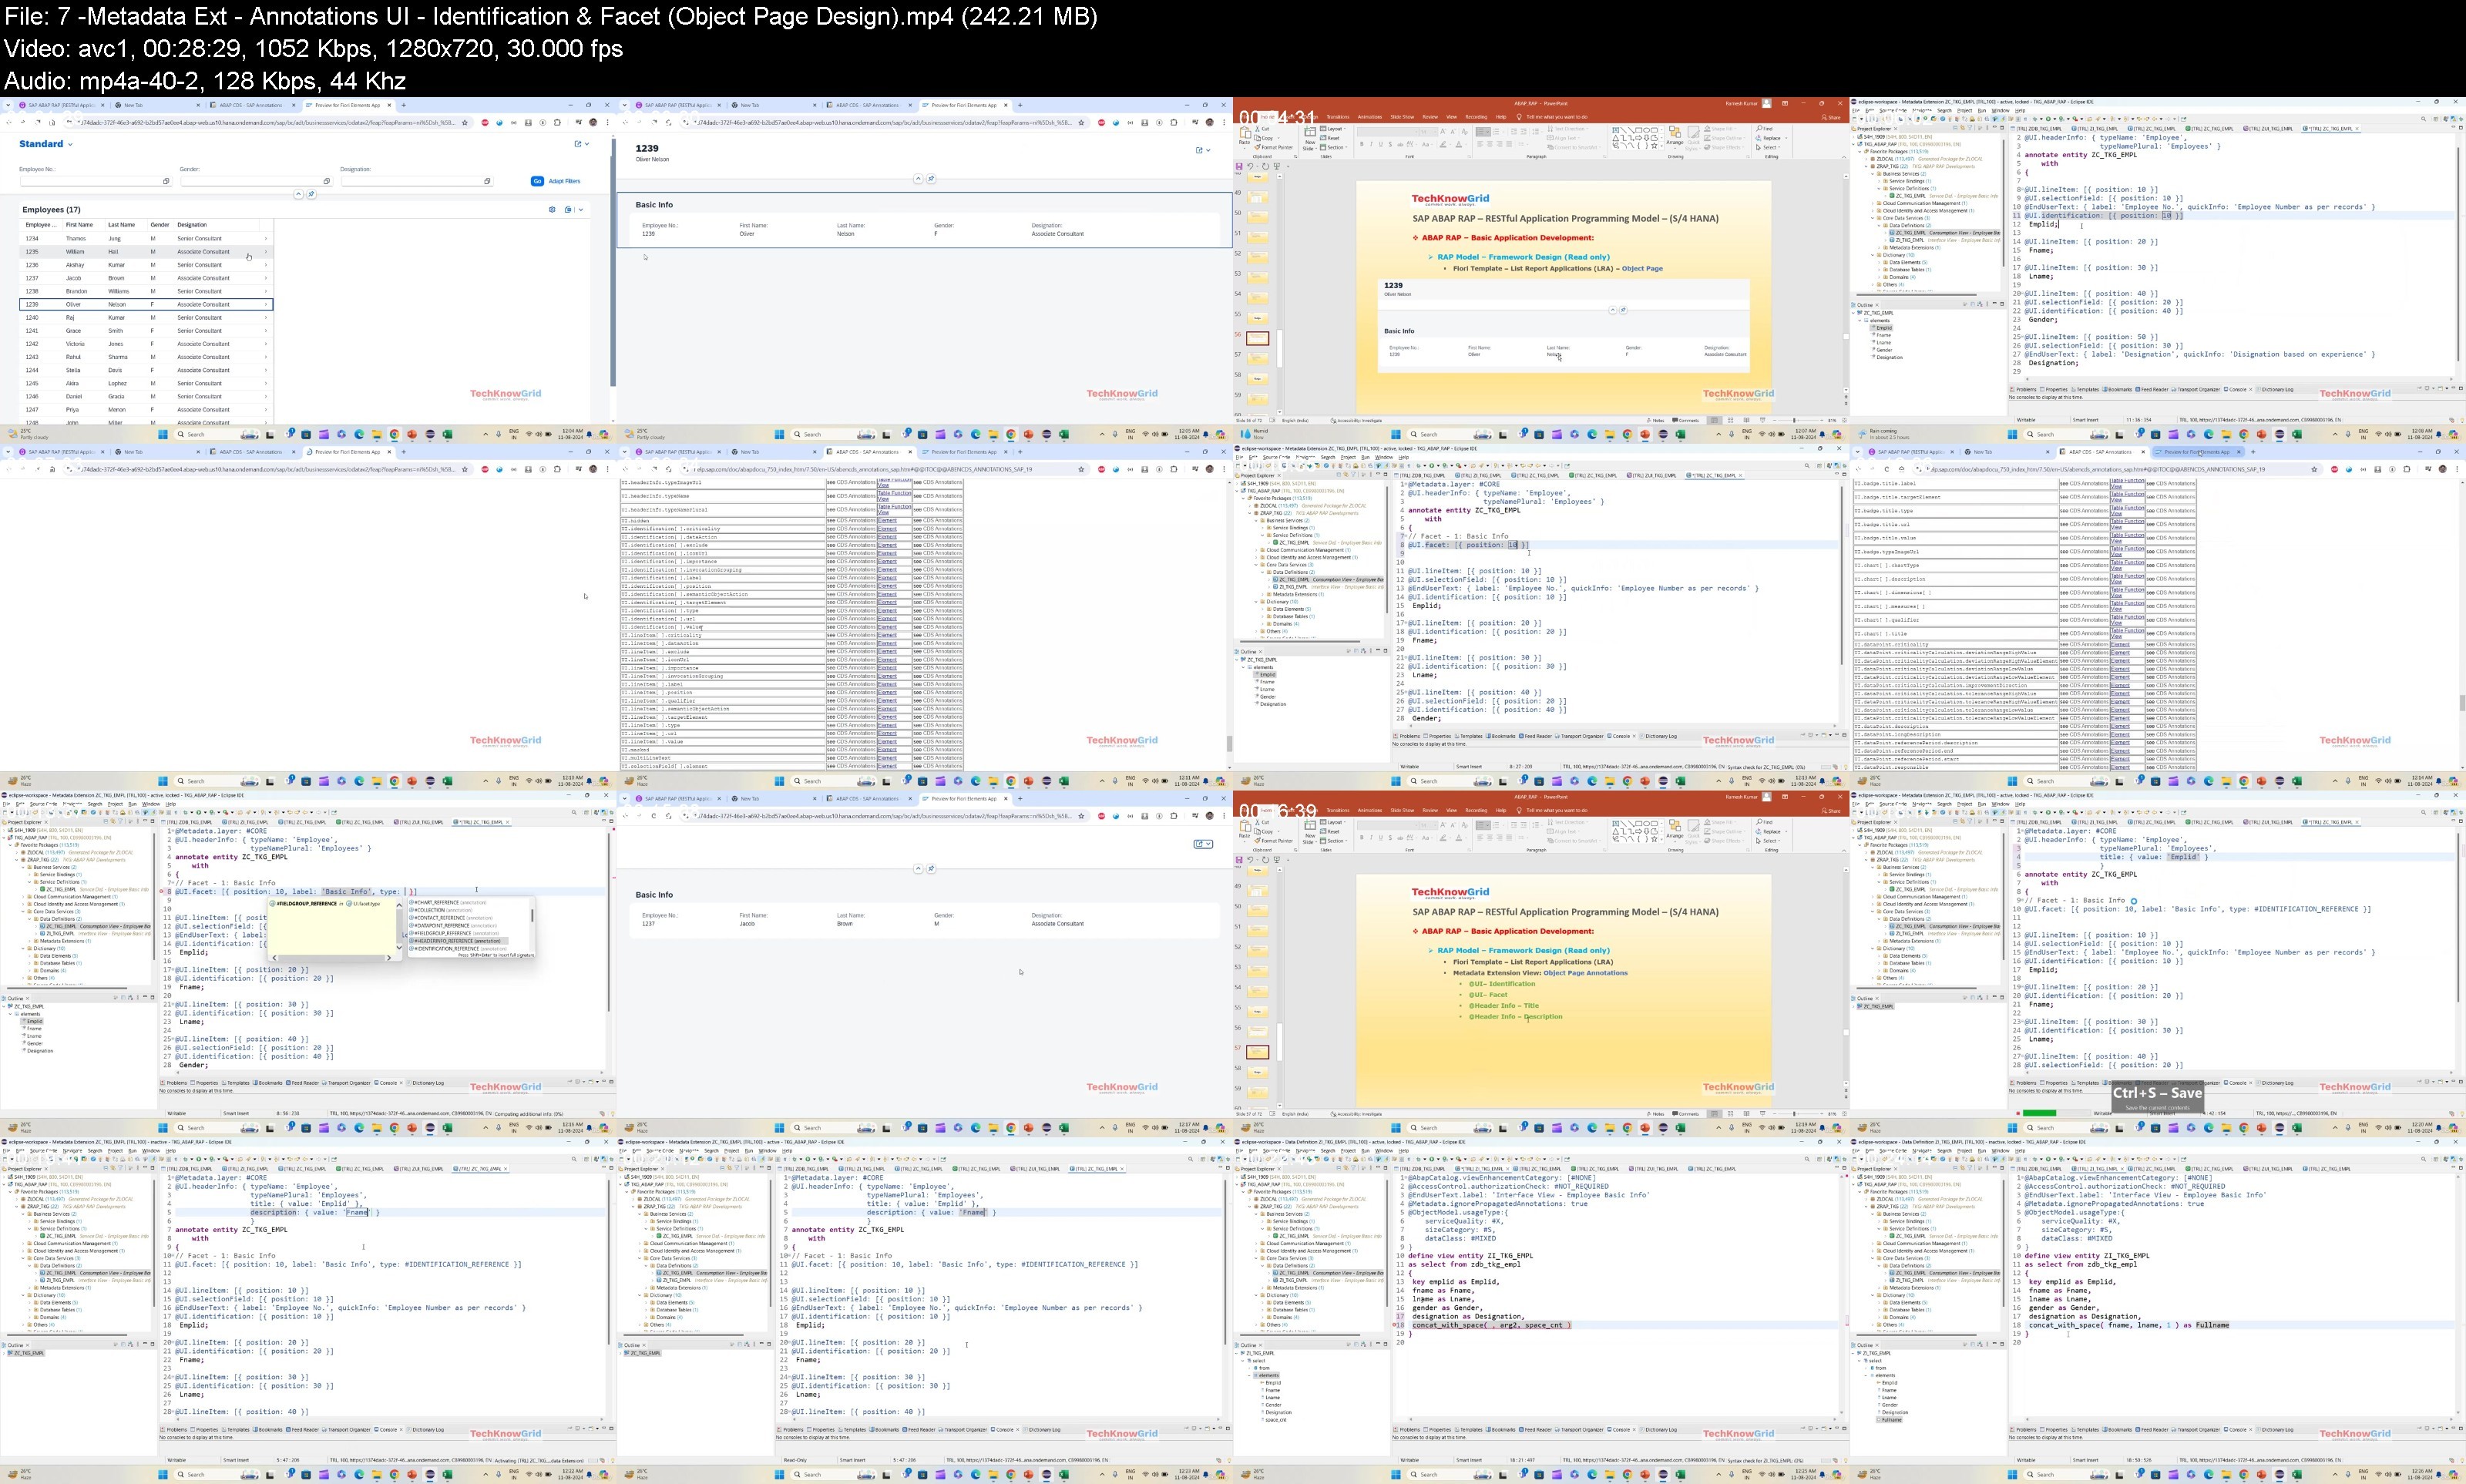Open export dropdown arrow in Employees (17) header

[x=580, y=210]
